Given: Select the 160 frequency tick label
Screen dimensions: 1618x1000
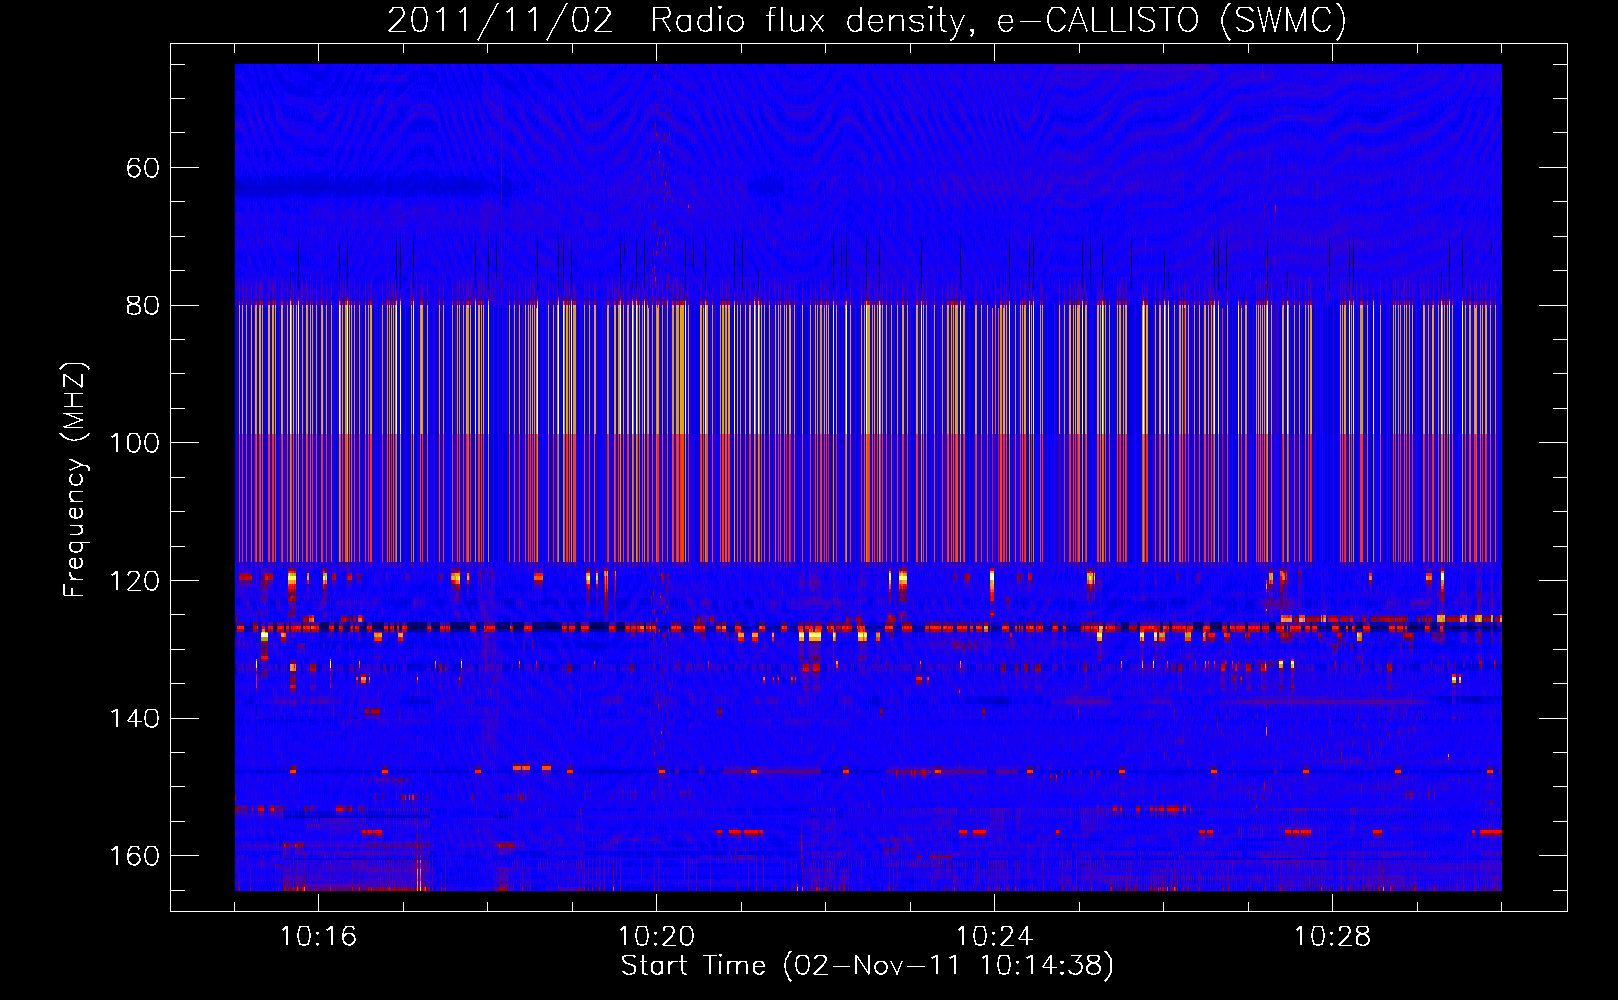Looking at the screenshot, I should pyautogui.click(x=134, y=856).
